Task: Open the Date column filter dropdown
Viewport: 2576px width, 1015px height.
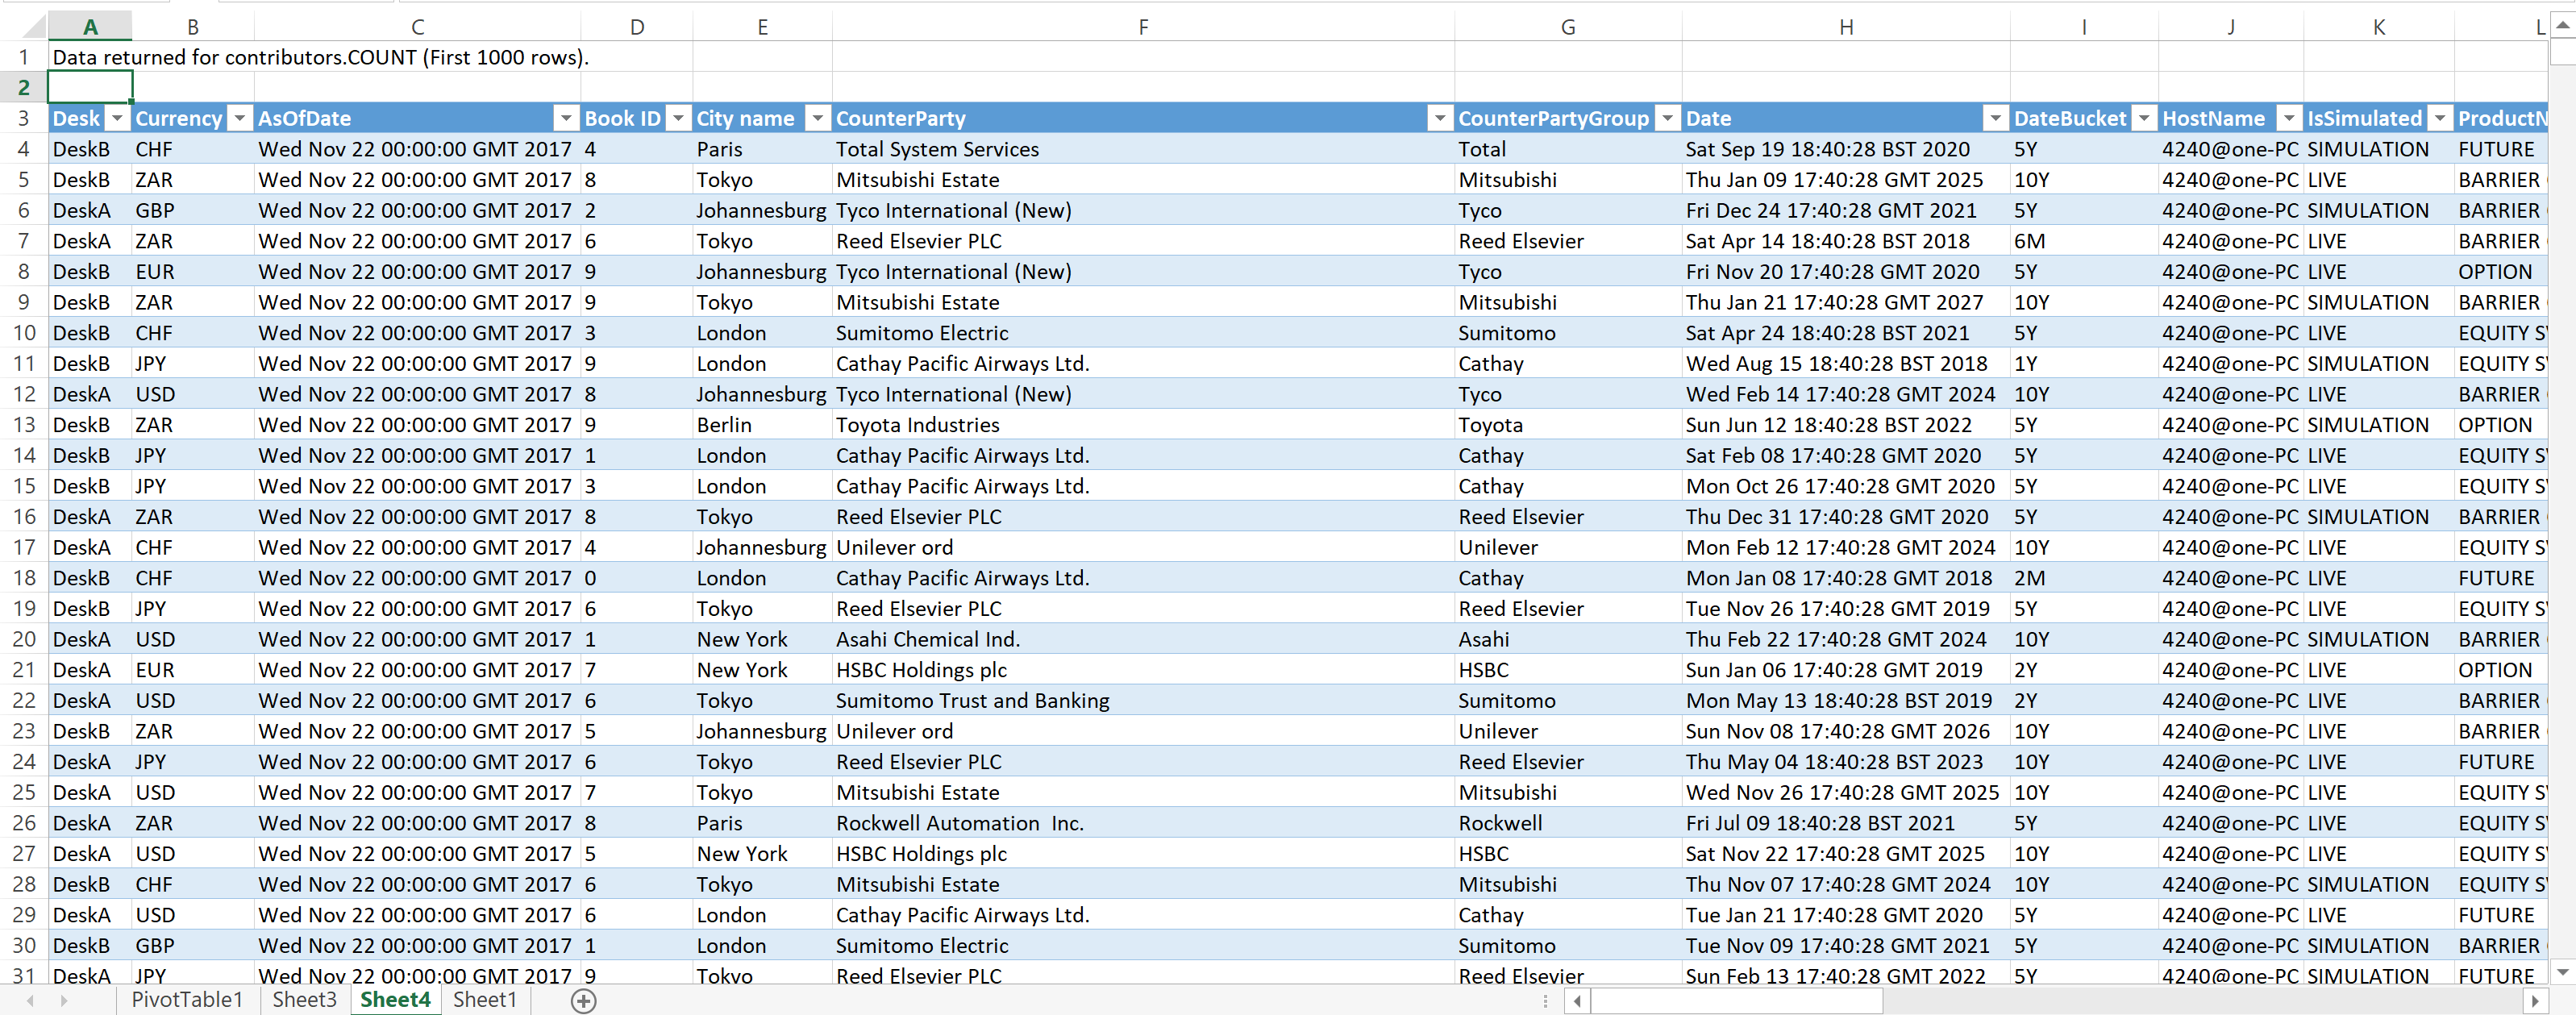Action: 1995,118
